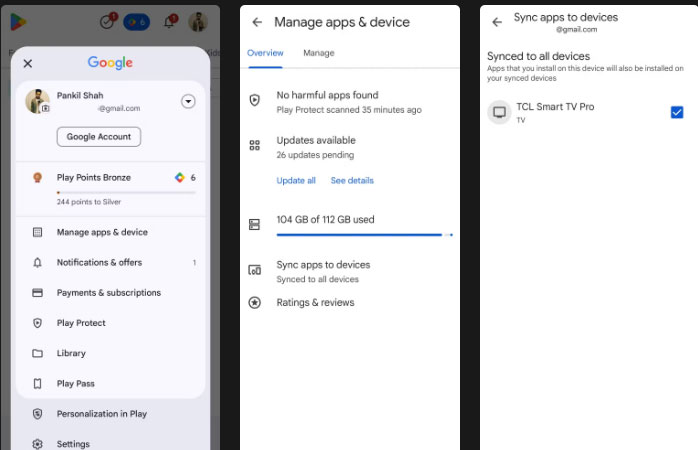Screen dimensions: 698x450
Task: Switch to the Overview tab
Action: [x=265, y=53]
